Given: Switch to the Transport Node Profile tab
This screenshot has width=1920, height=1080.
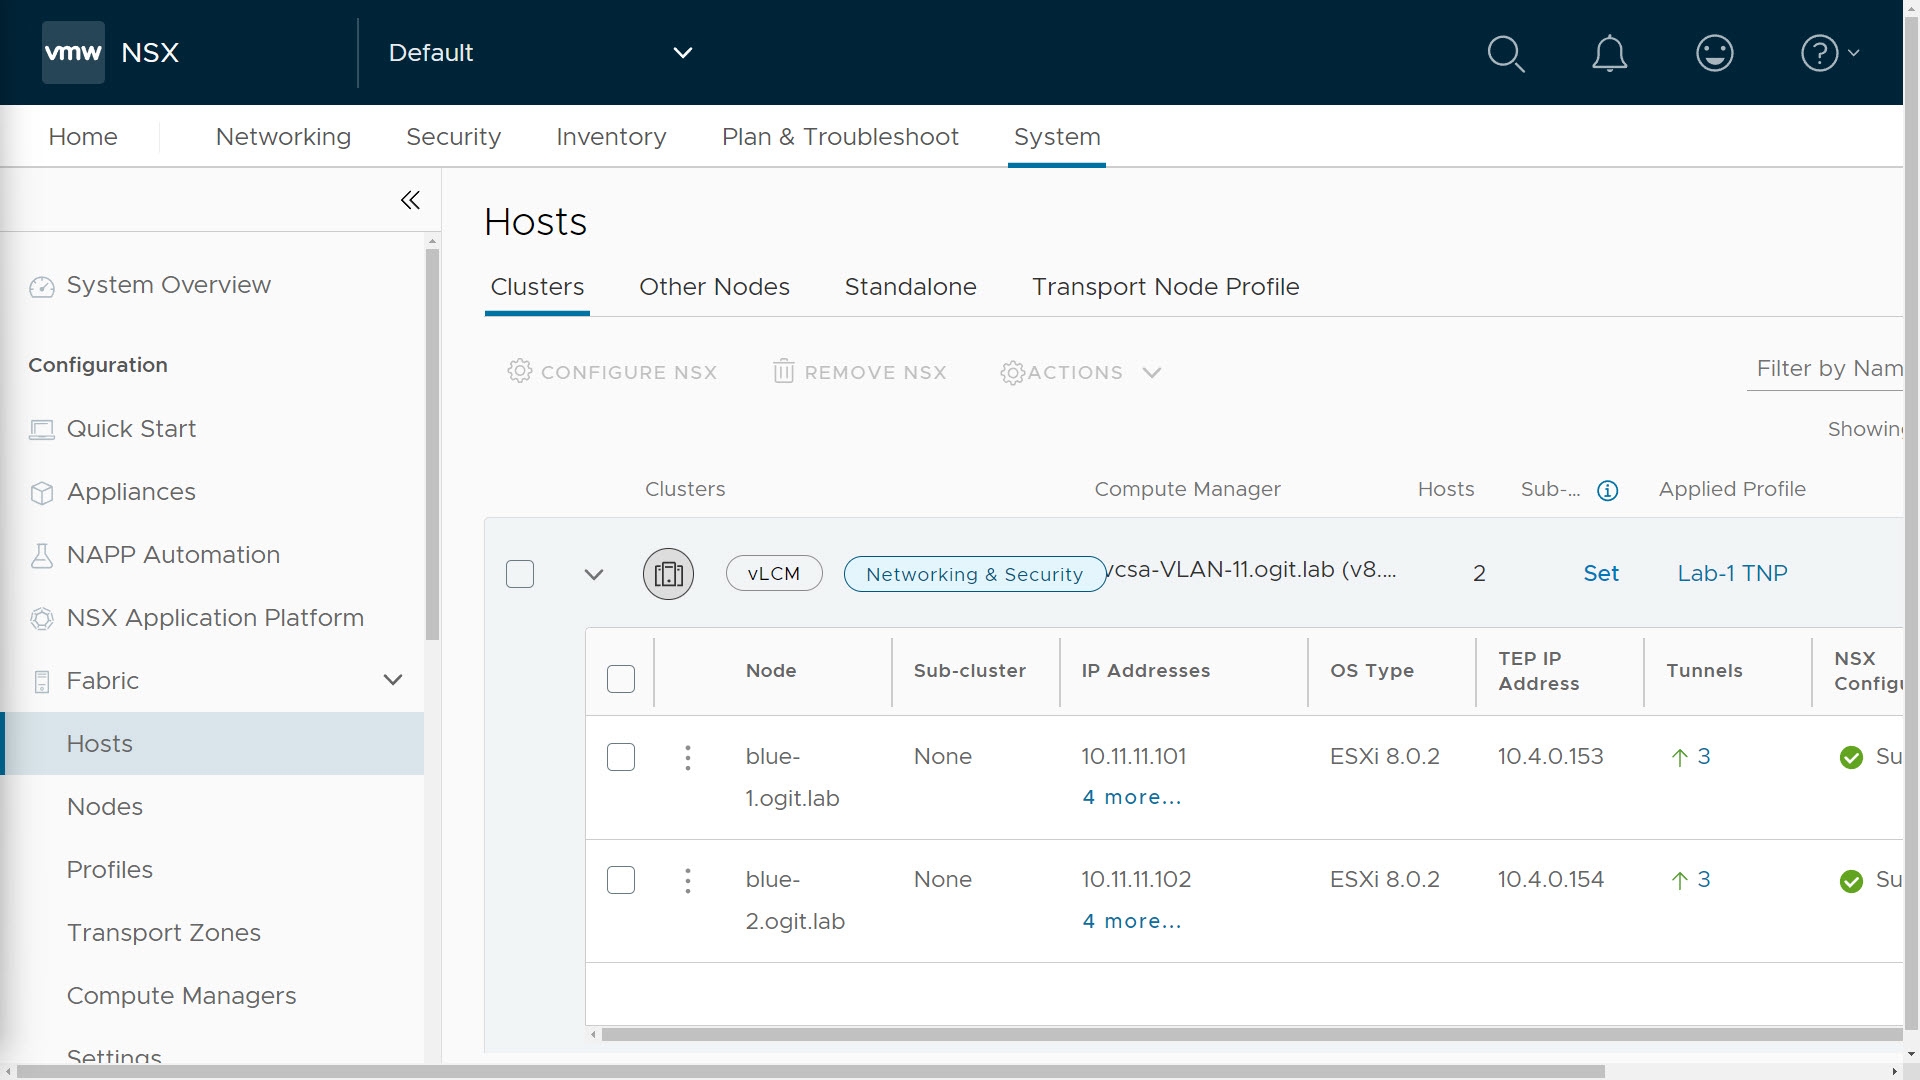Looking at the screenshot, I should click(x=1165, y=287).
